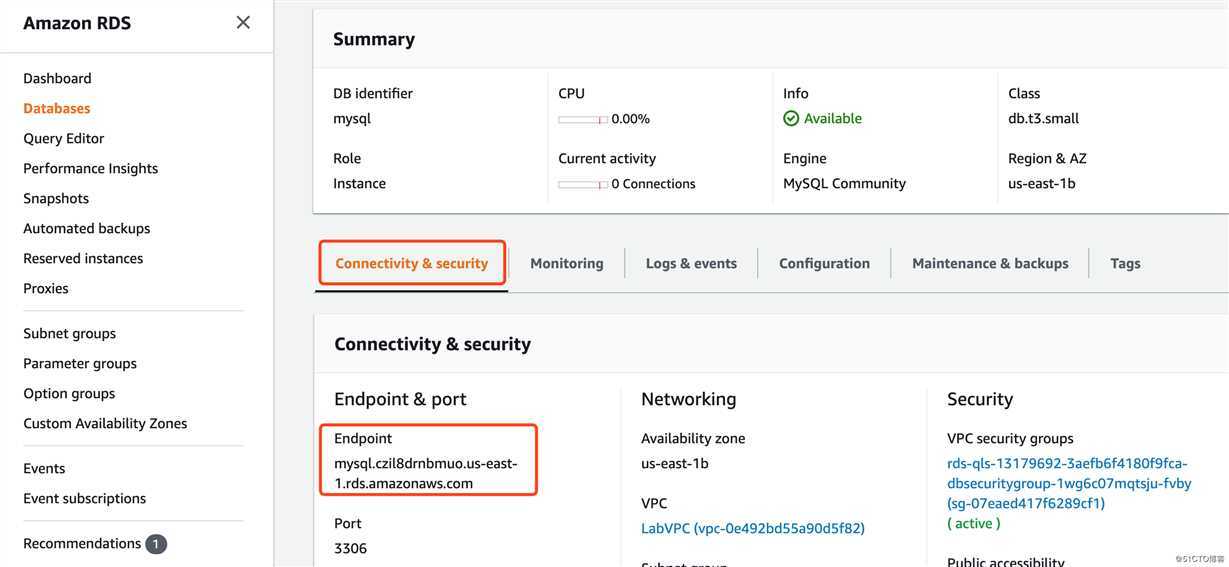Switch to the Logs & events tab
Screen dimensions: 1229x567
(691, 263)
